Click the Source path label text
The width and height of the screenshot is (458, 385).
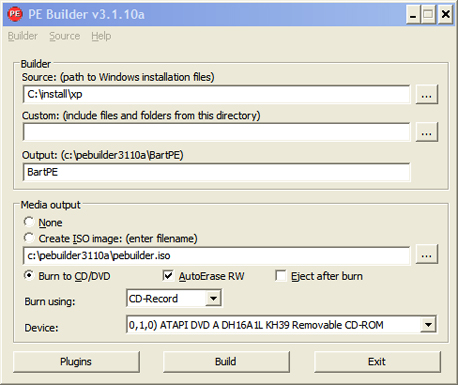click(118, 77)
